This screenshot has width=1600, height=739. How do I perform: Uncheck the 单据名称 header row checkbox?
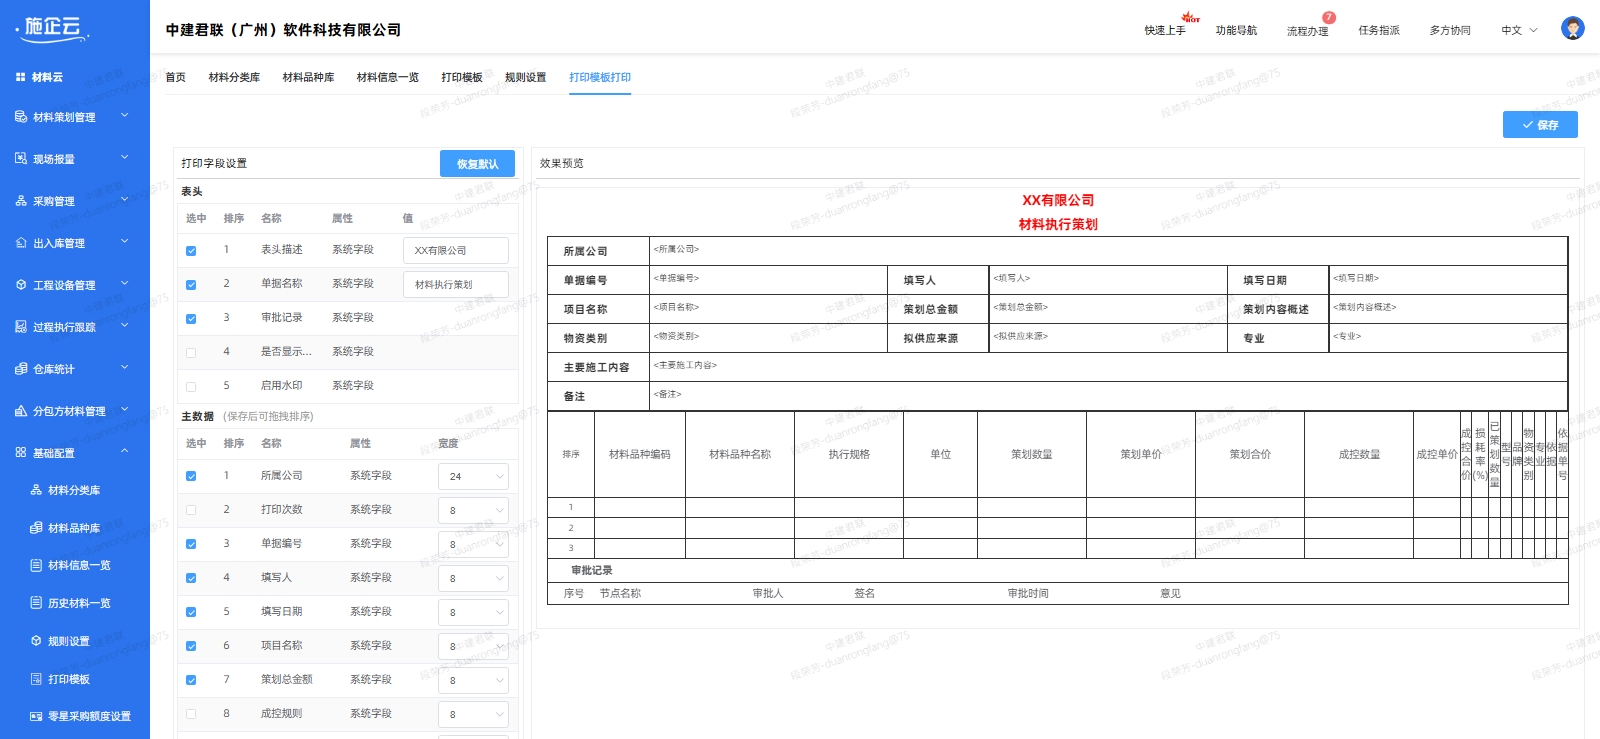191,285
